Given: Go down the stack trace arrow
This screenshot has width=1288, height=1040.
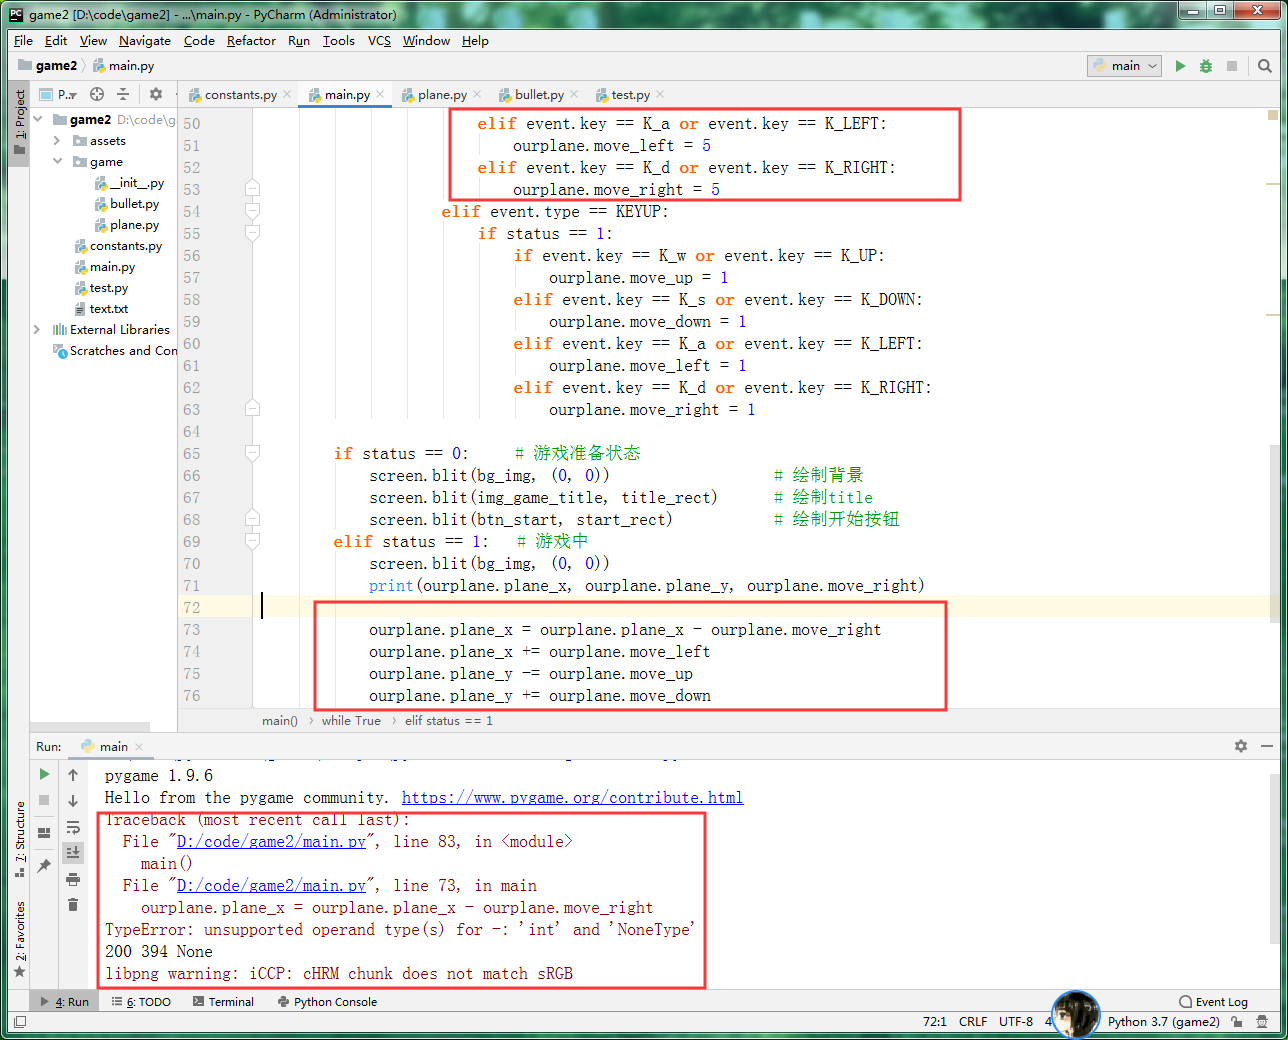Looking at the screenshot, I should (x=73, y=801).
